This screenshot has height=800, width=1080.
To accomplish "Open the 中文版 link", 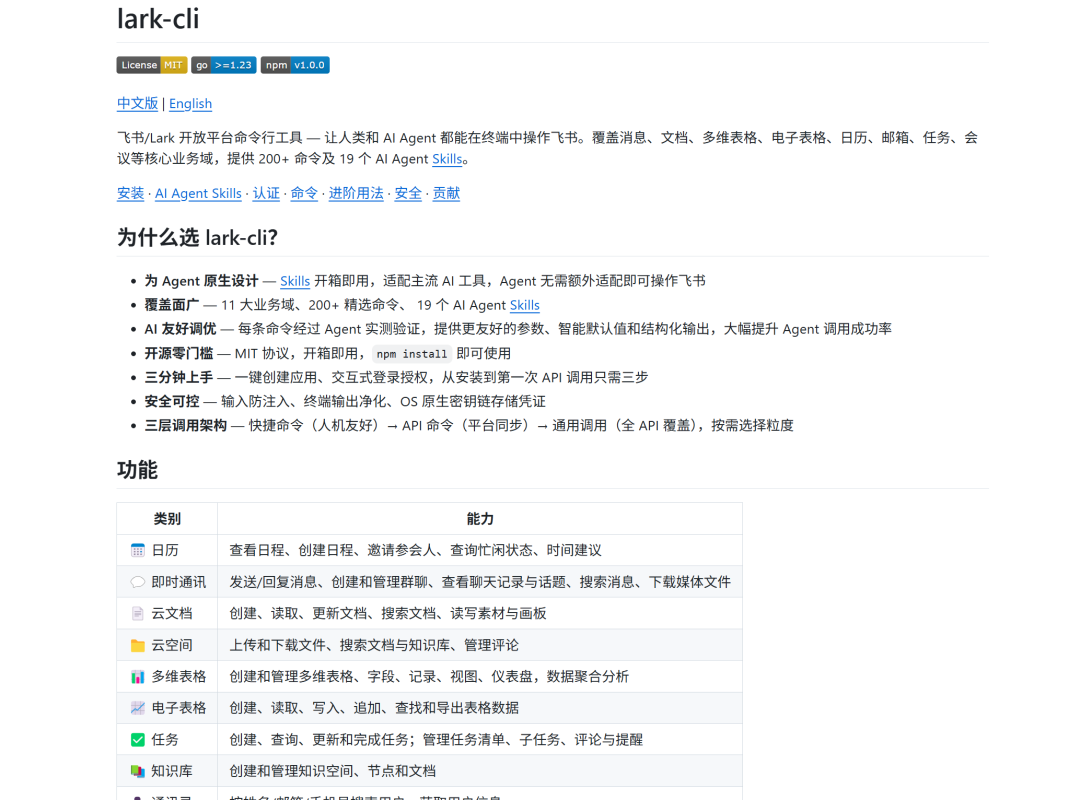I will tap(137, 103).
